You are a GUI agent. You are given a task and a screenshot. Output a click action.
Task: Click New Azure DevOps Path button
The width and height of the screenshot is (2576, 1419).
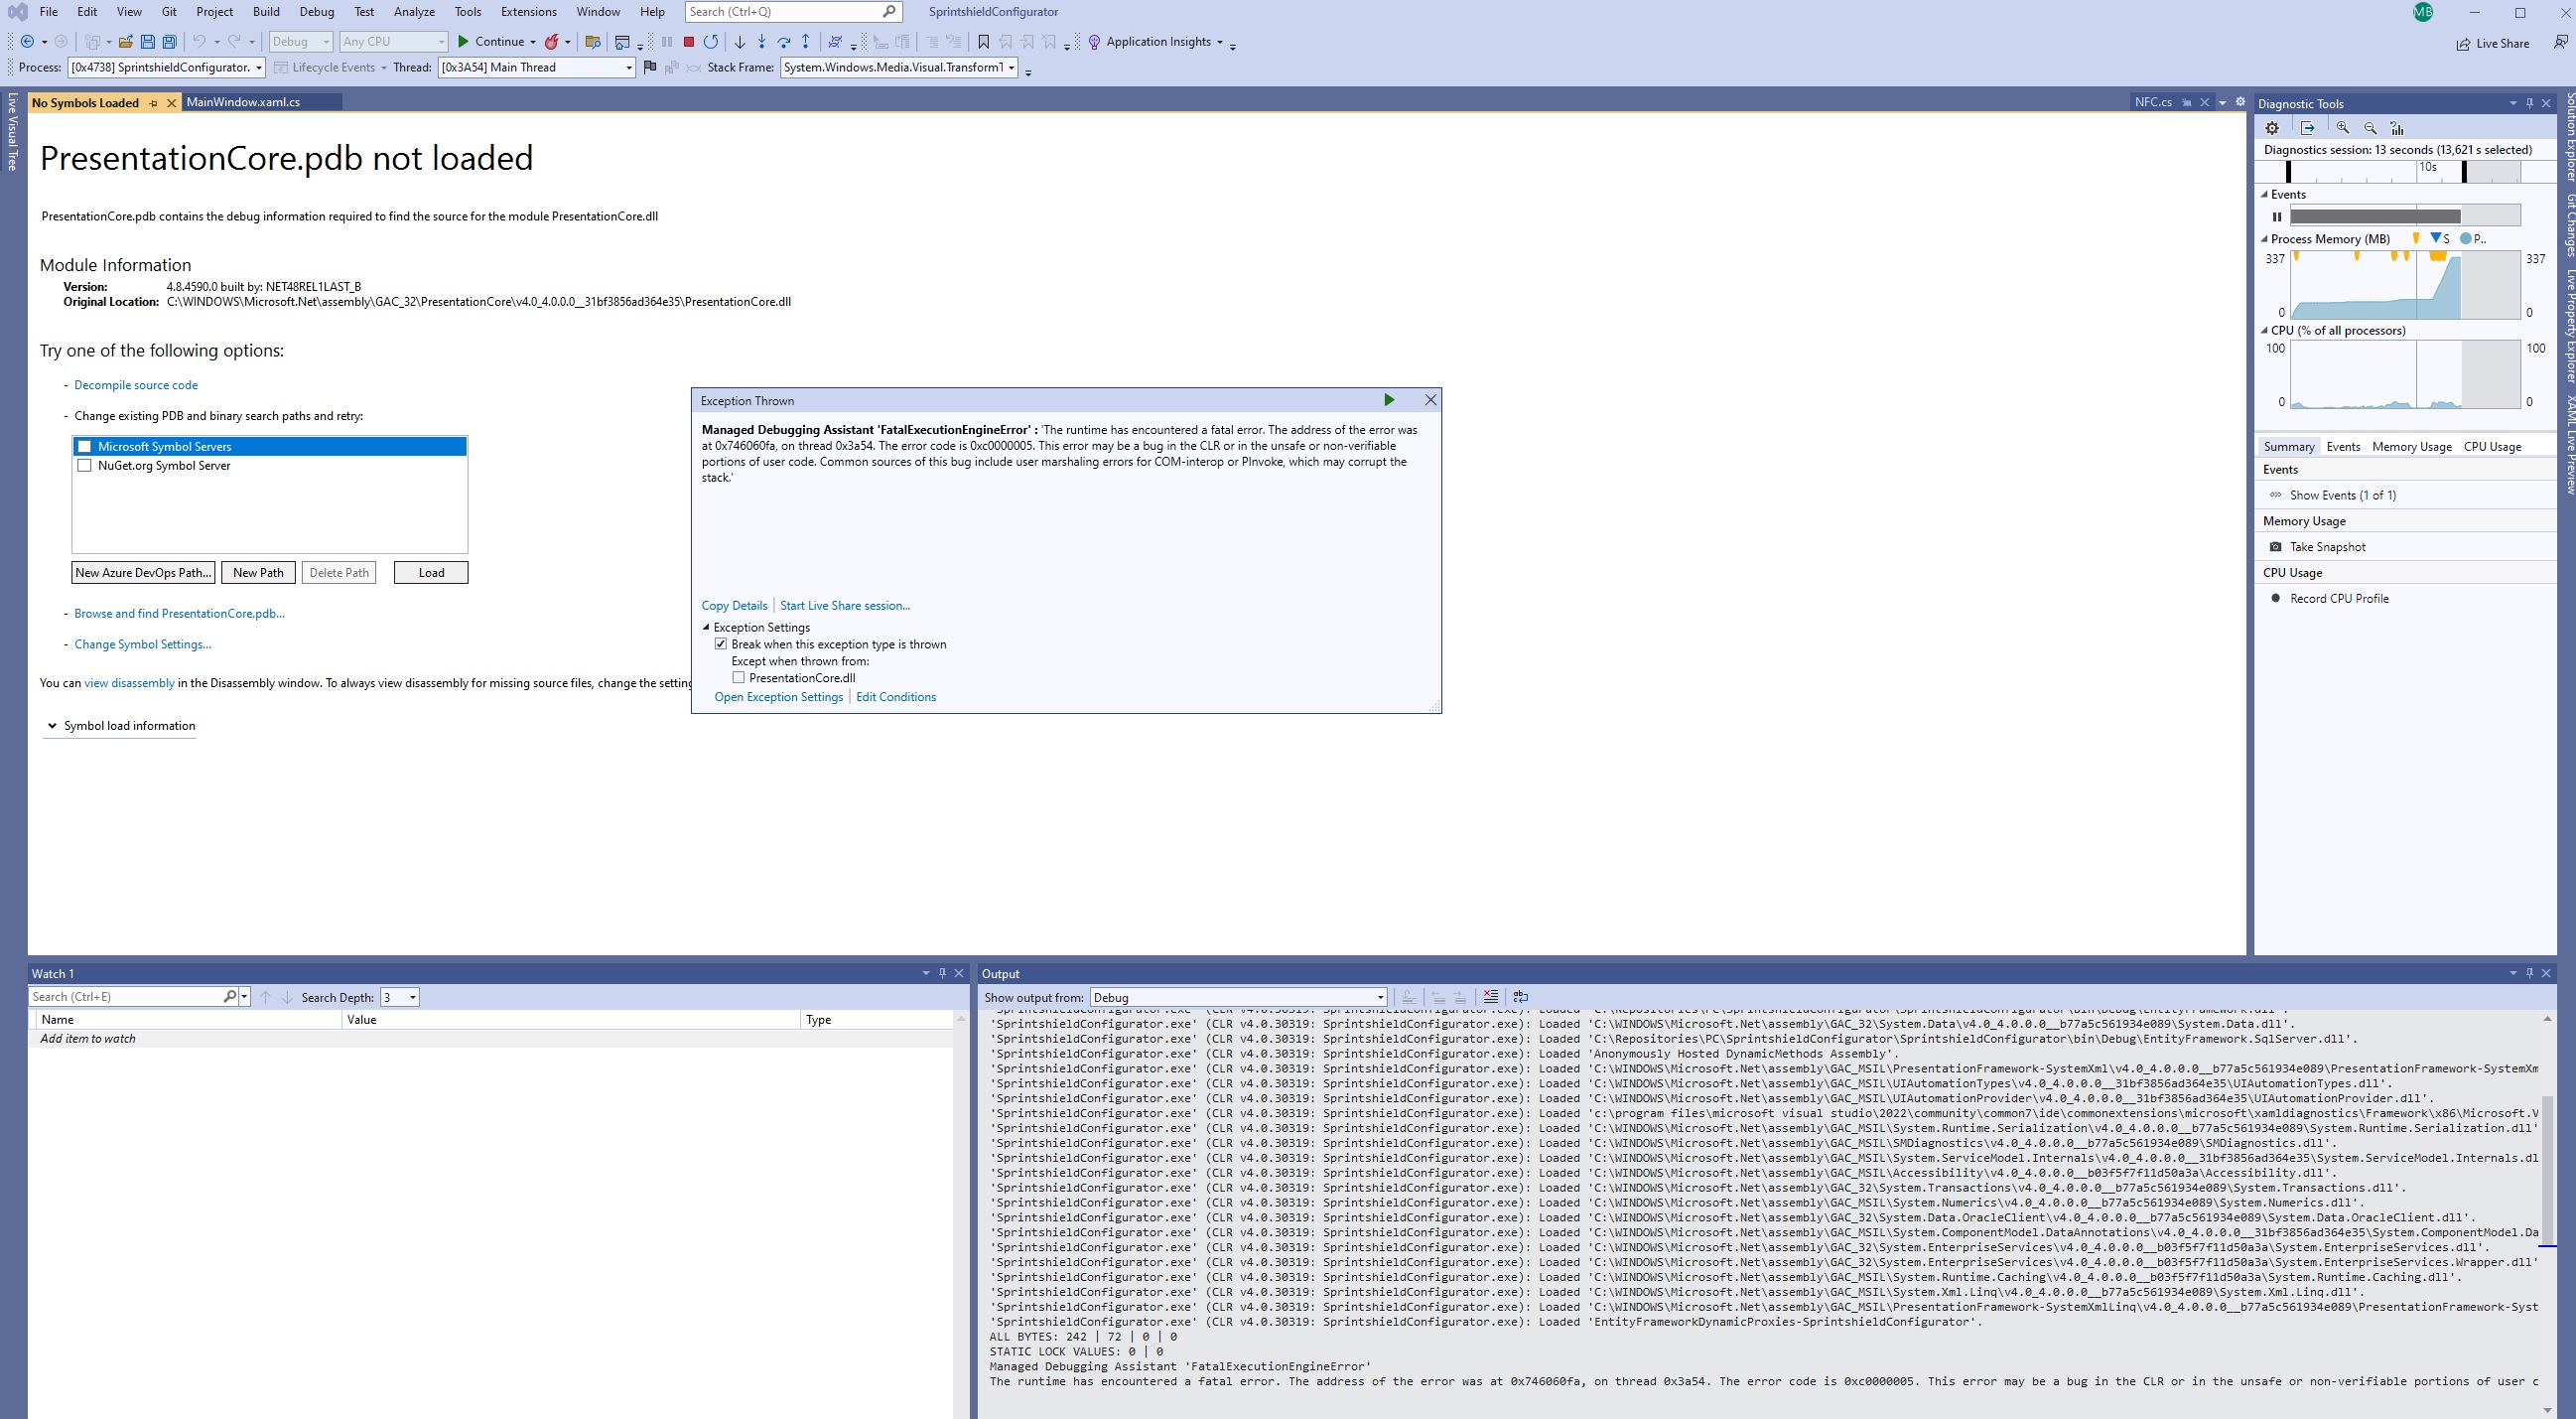coord(143,573)
